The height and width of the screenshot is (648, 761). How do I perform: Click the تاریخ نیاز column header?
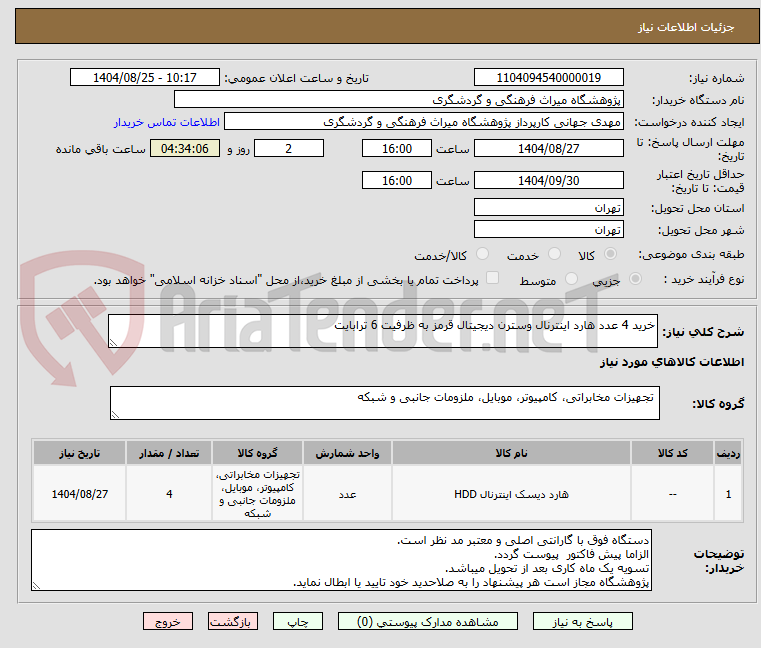click(x=80, y=453)
